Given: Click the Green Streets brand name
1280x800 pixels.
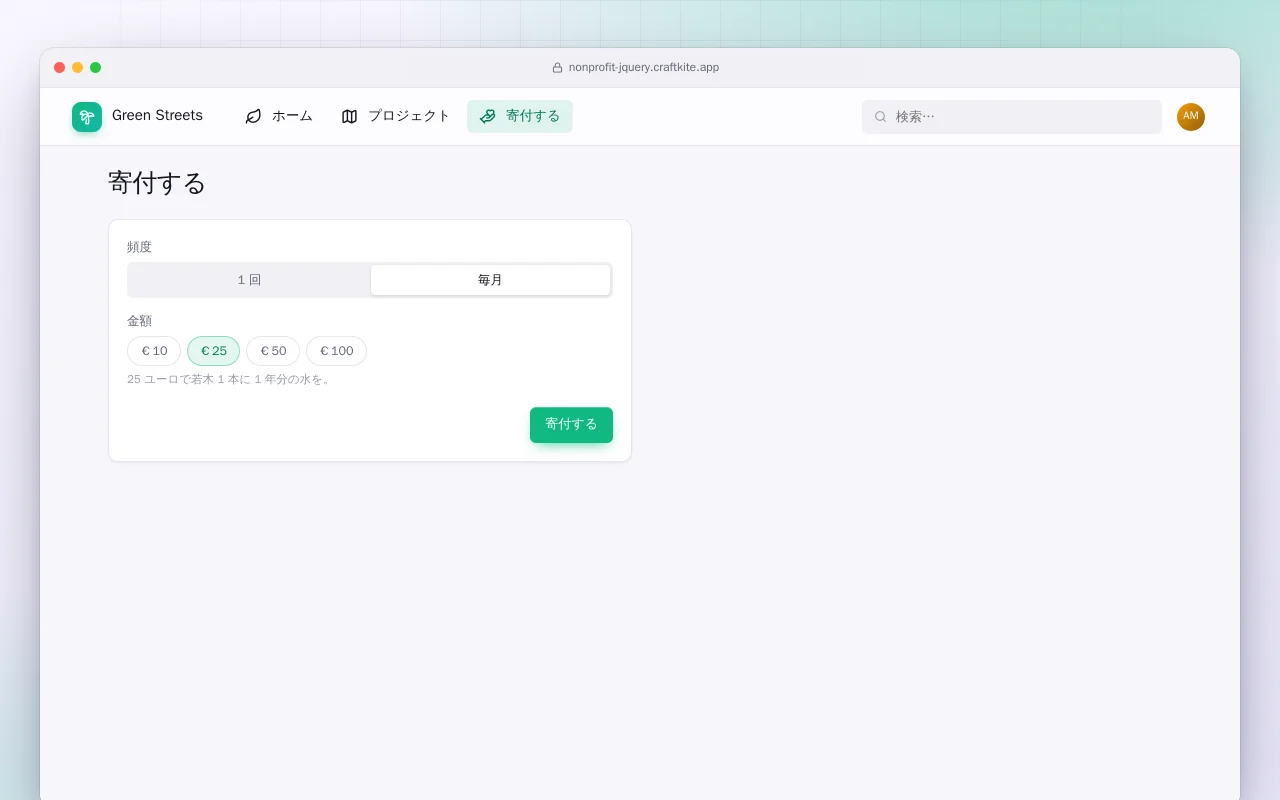Looking at the screenshot, I should point(157,116).
